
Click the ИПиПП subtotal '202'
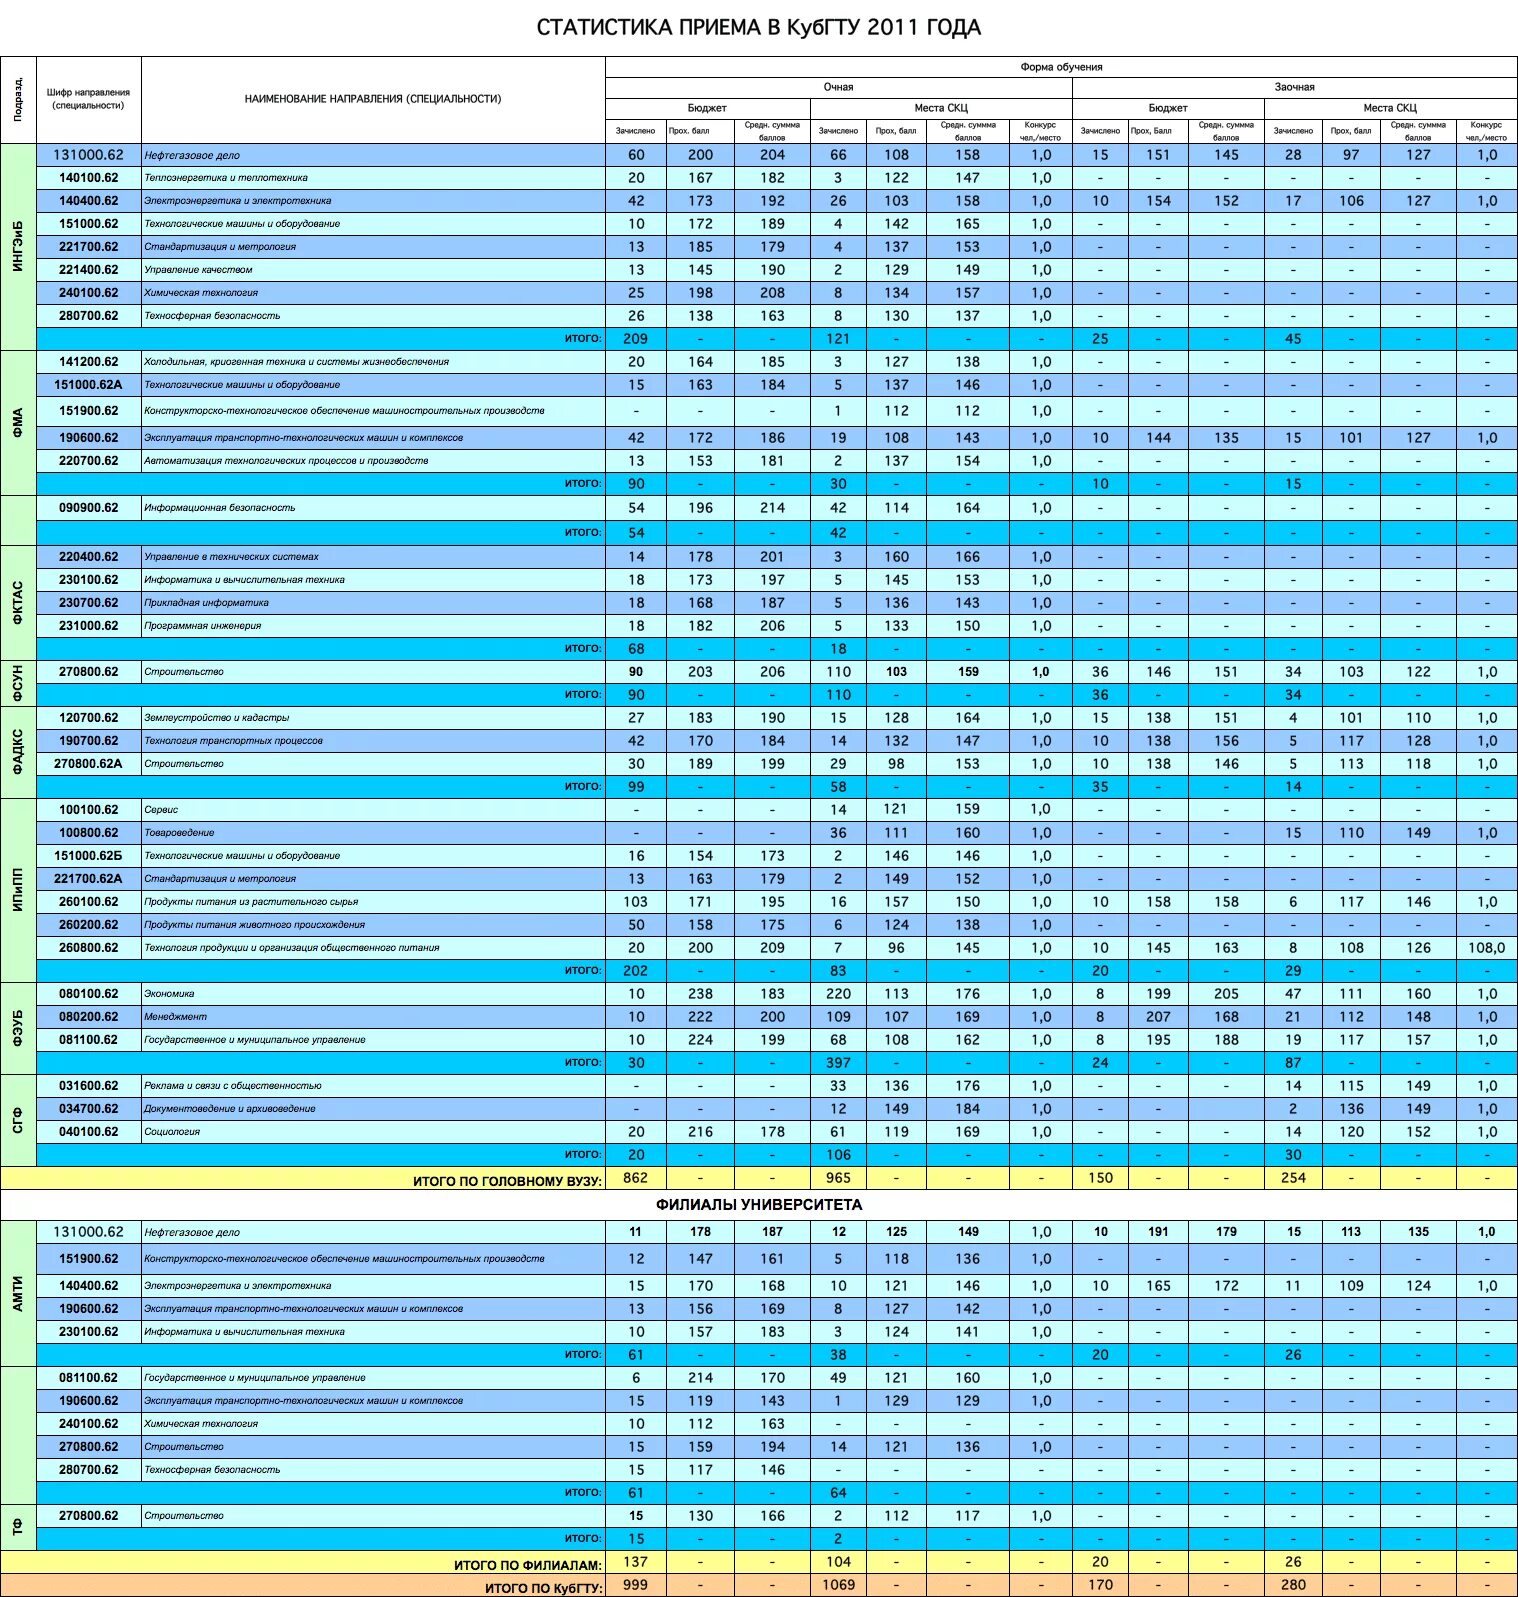(636, 971)
